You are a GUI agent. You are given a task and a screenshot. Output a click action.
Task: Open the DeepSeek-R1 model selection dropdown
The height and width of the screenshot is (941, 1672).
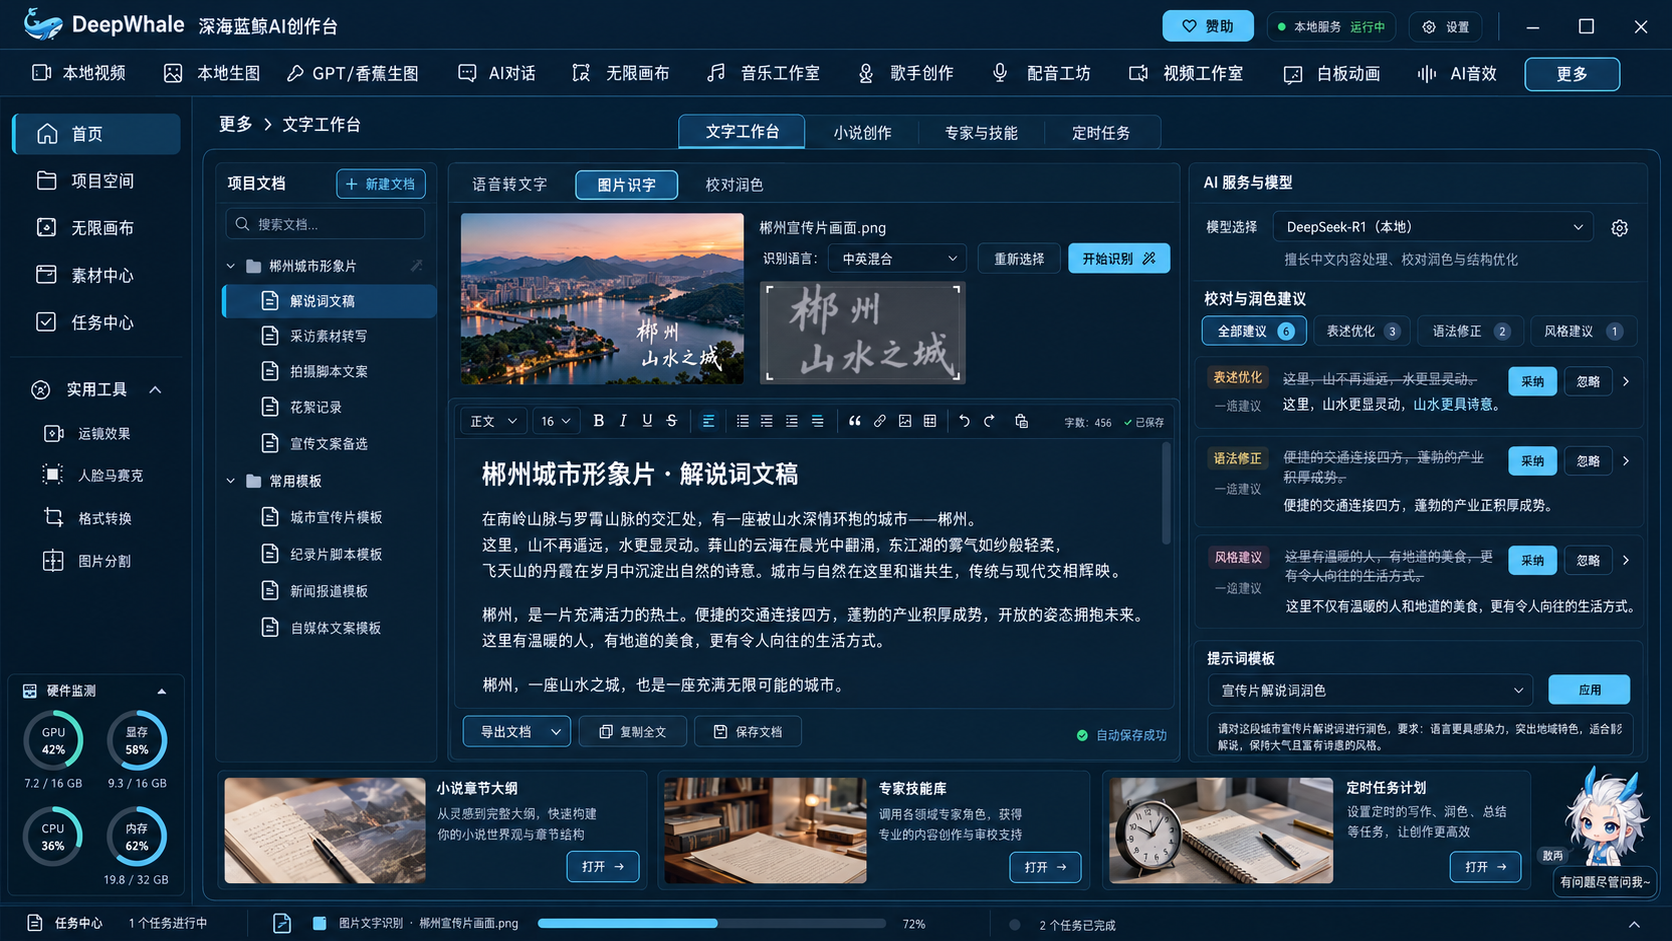pos(1433,227)
